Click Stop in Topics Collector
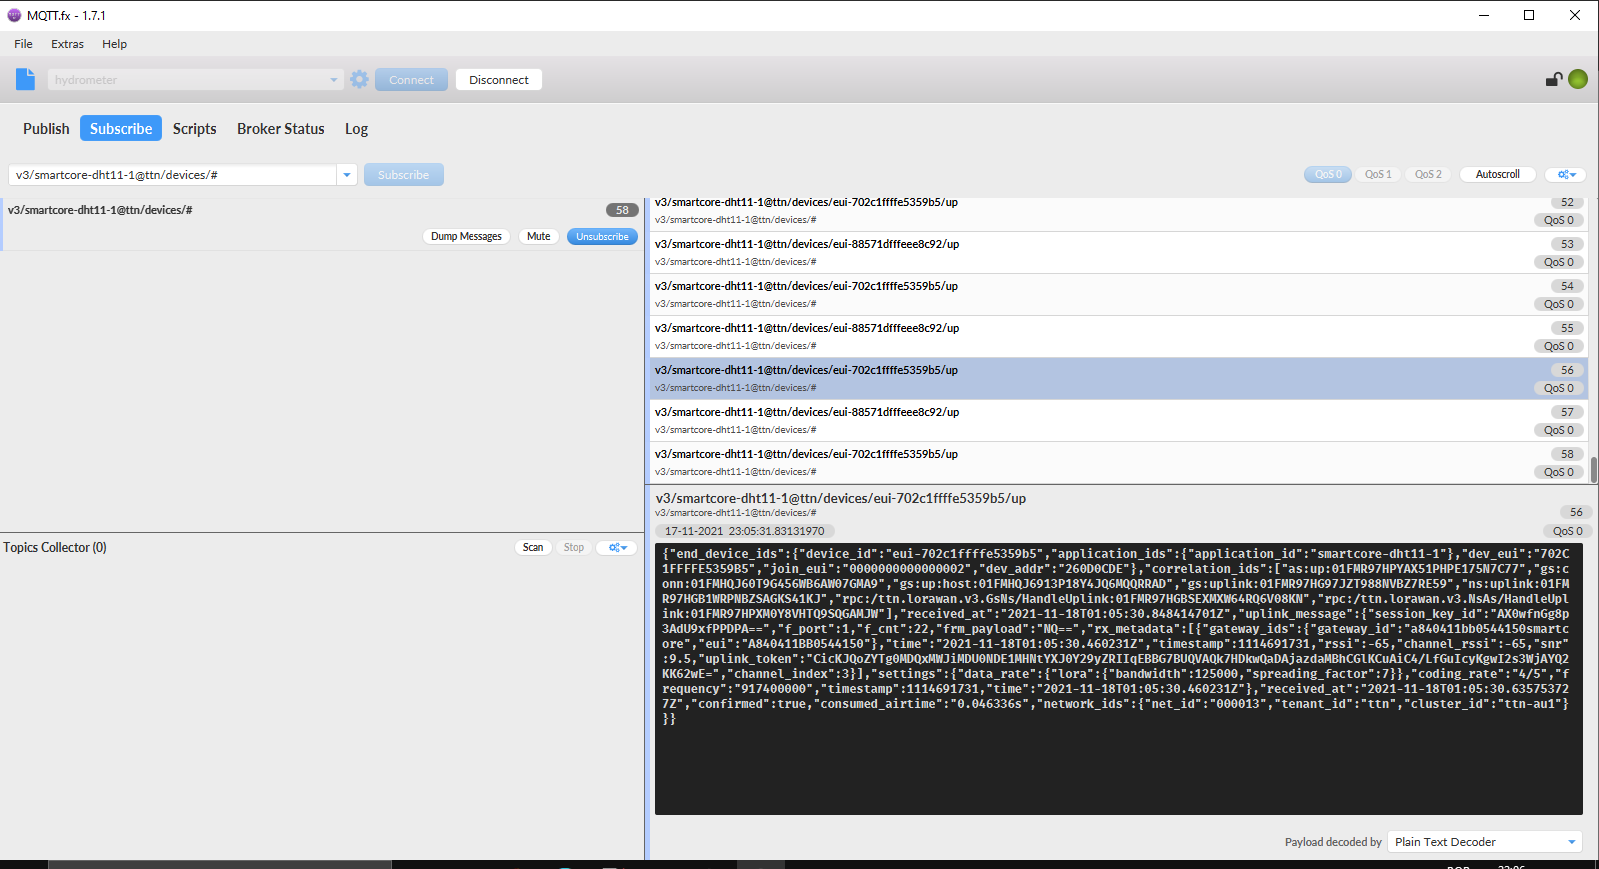Screen dimensions: 1599x869 [x=573, y=547]
